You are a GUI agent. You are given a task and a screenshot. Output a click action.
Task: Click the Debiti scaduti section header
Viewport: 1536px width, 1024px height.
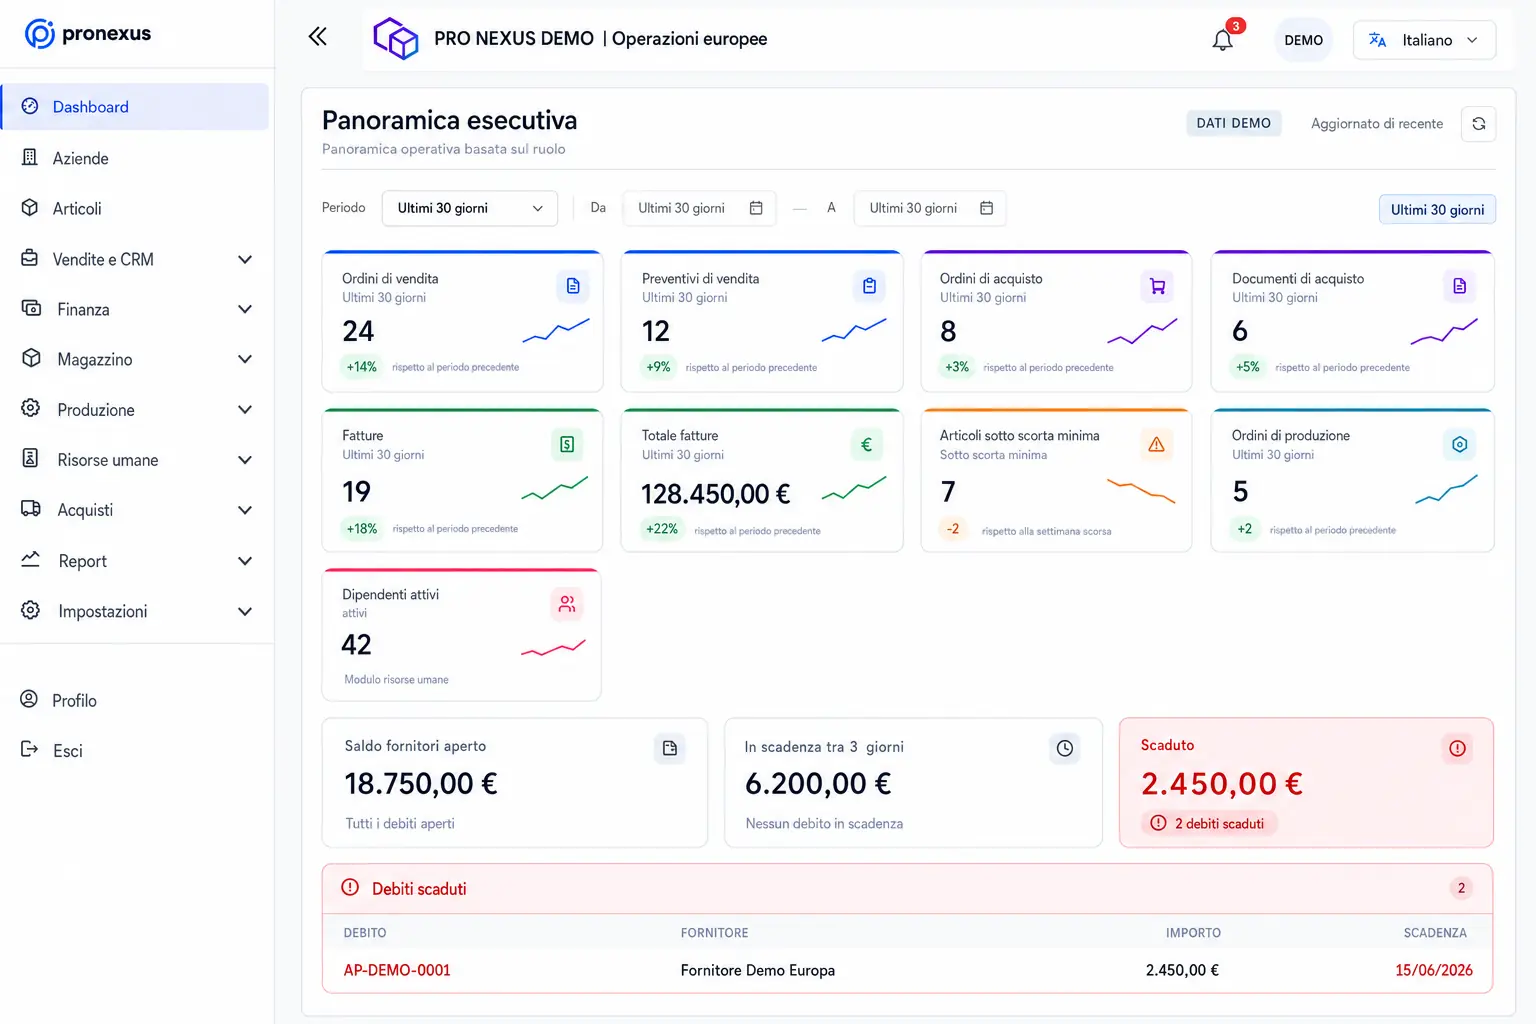click(907, 888)
